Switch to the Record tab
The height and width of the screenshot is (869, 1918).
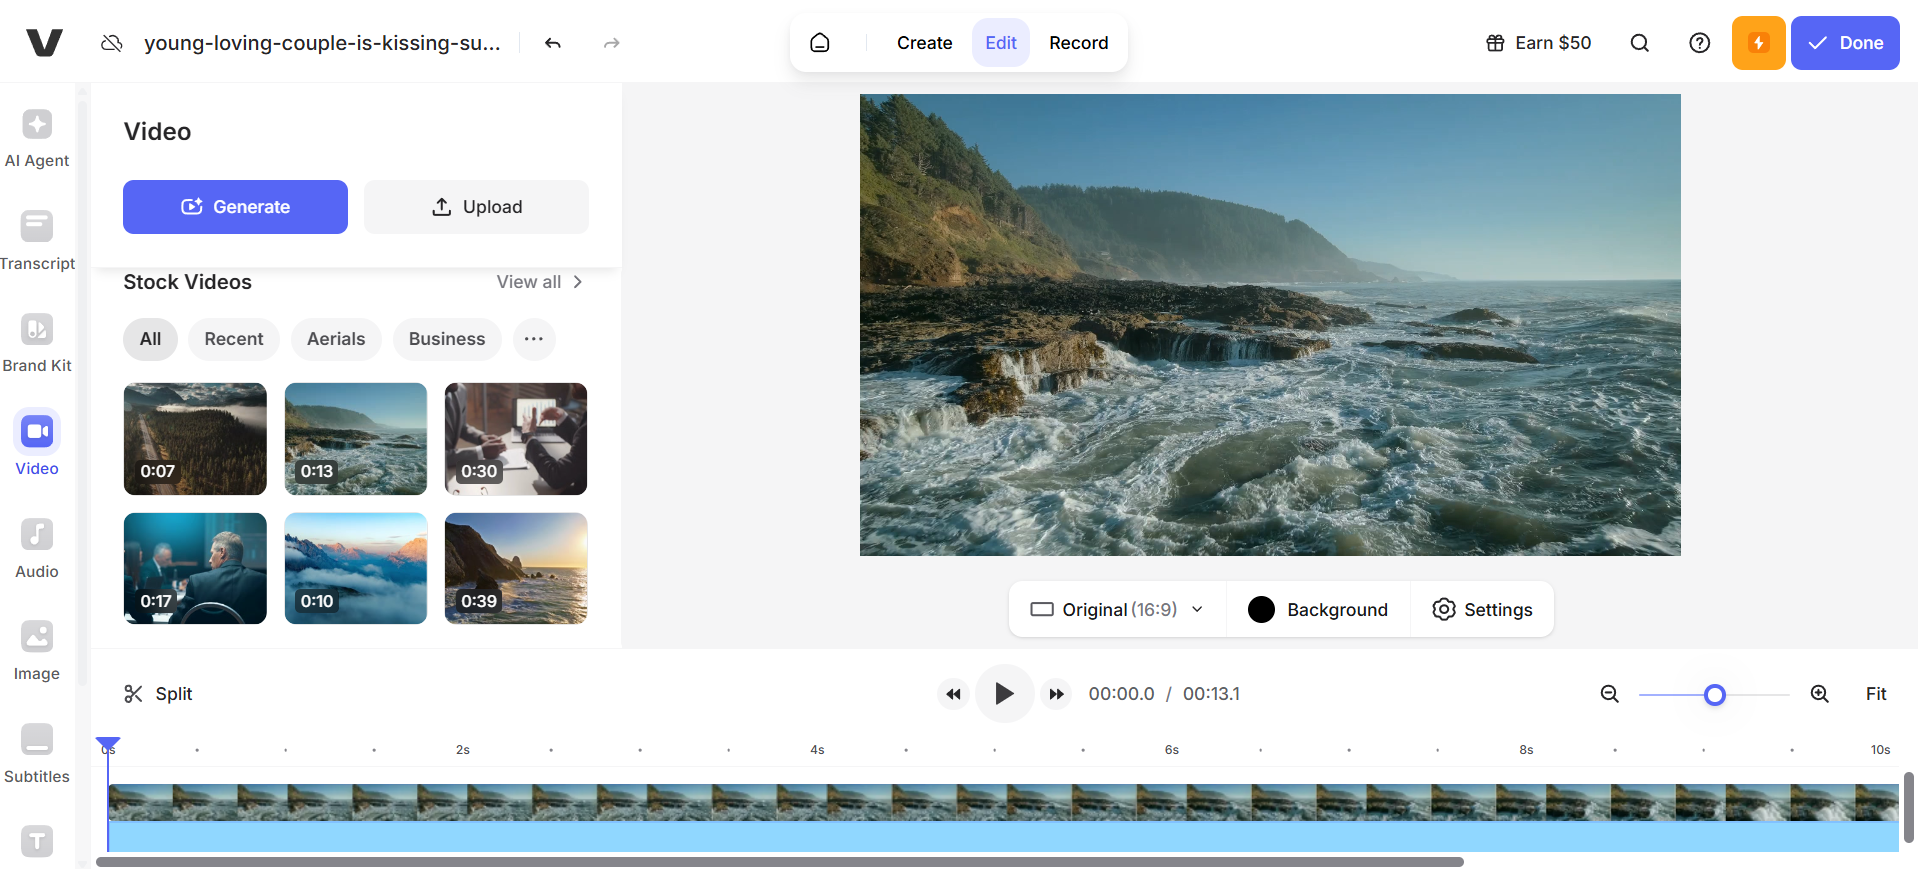1078,43
